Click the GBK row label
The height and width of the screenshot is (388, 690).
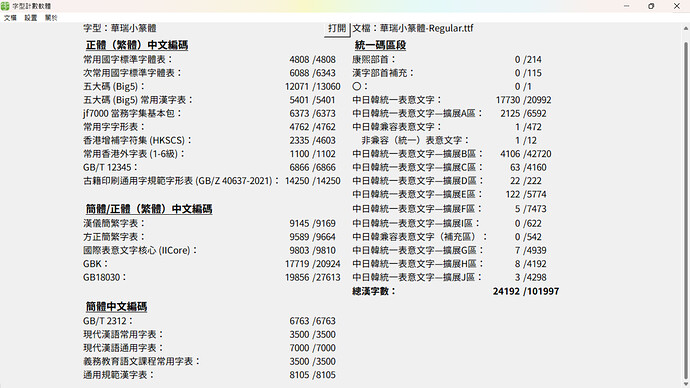coord(95,264)
